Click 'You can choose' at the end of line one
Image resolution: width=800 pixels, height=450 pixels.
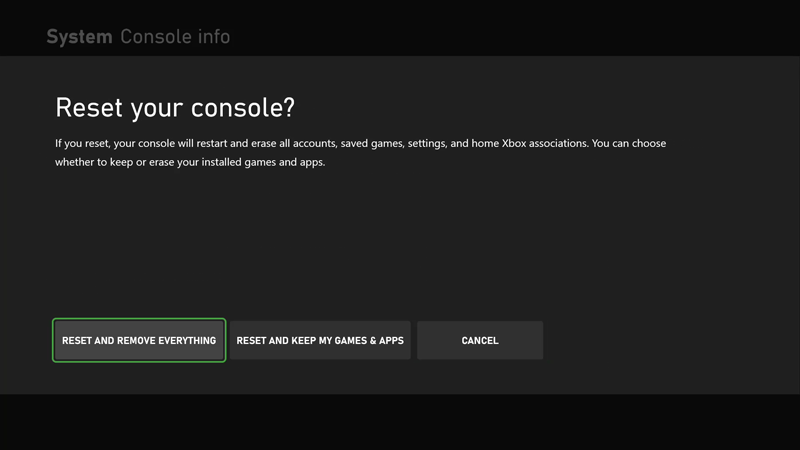click(x=629, y=144)
